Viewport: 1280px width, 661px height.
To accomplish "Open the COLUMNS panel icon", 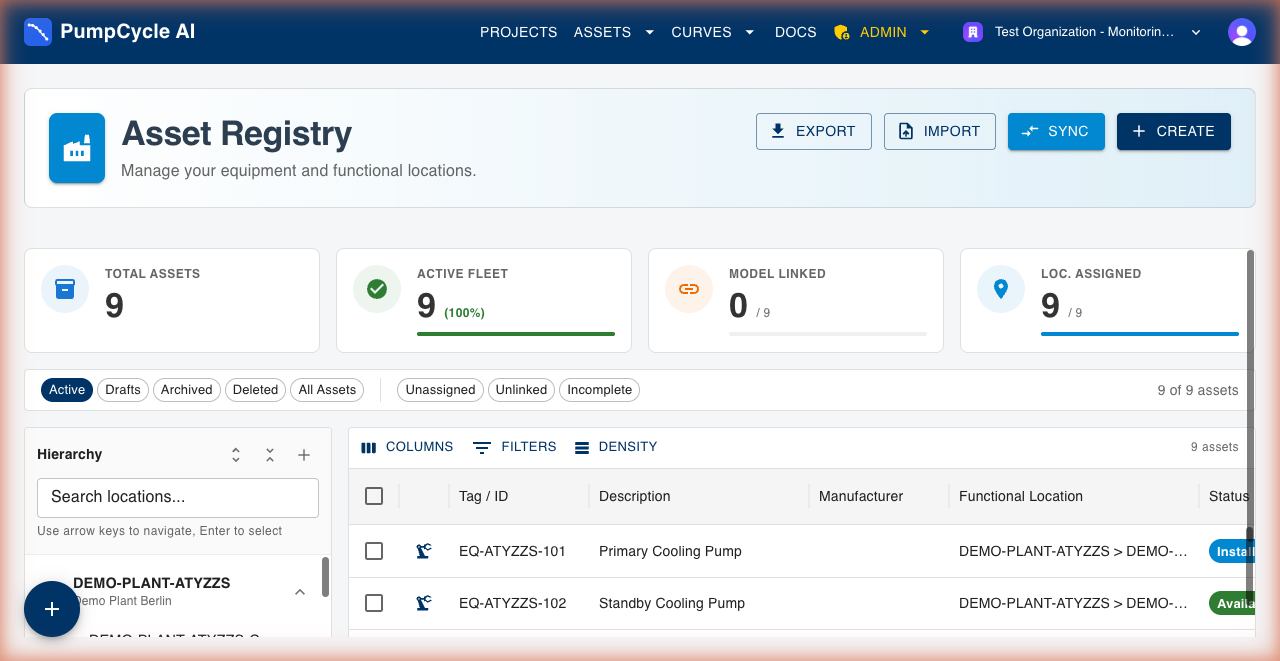I will [368, 447].
